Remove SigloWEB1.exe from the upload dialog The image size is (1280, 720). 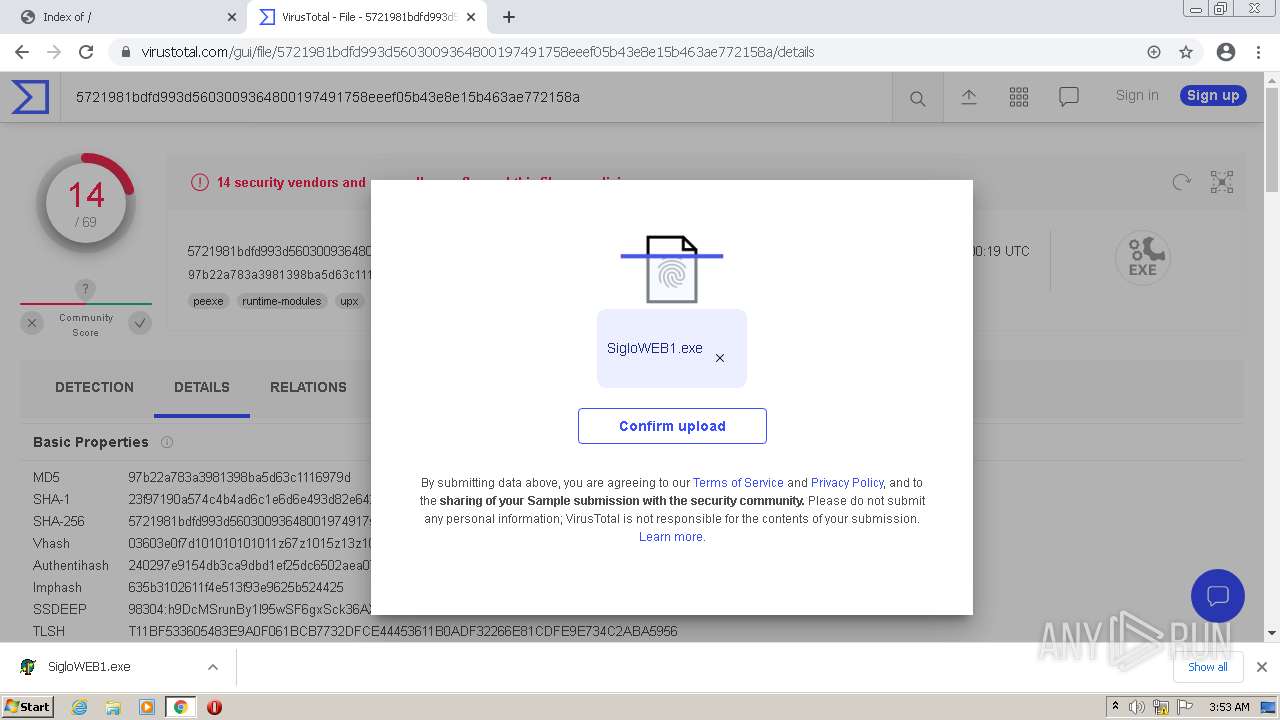(719, 358)
